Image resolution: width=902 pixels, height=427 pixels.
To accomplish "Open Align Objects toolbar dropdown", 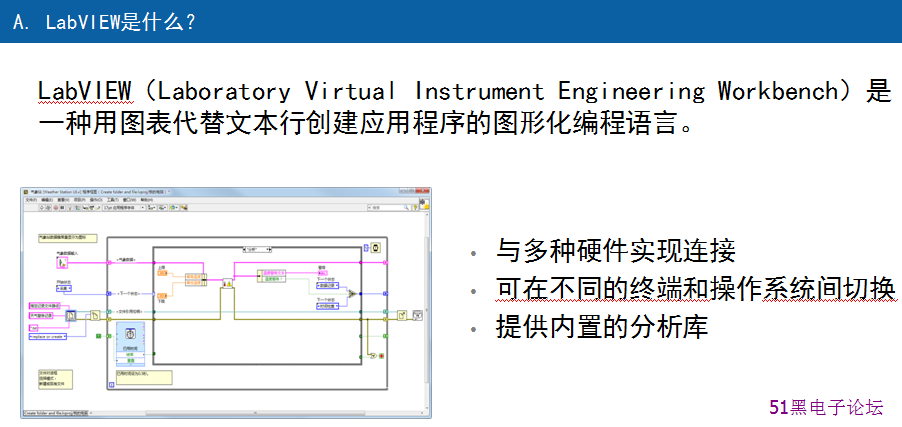I will click(151, 208).
